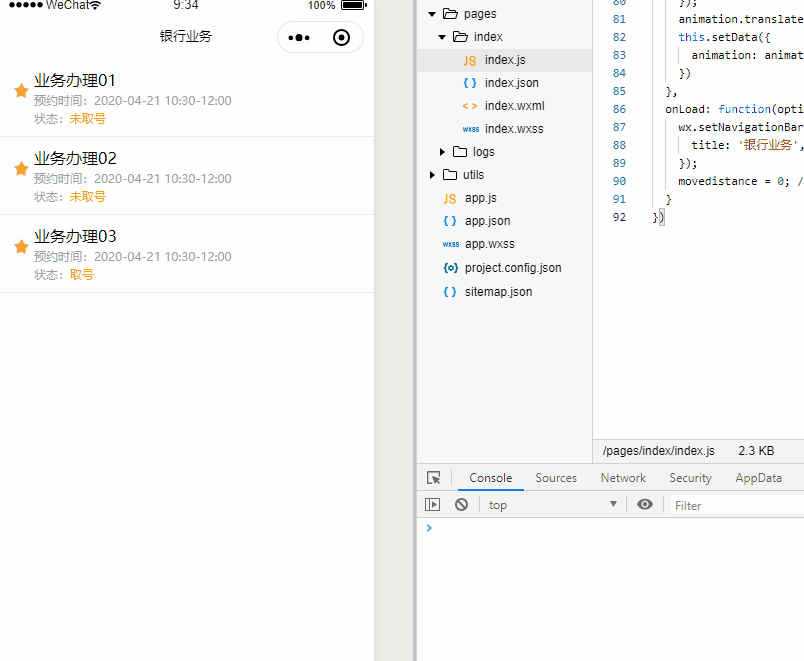
Task: Switch to the AppData tab
Action: tap(758, 478)
